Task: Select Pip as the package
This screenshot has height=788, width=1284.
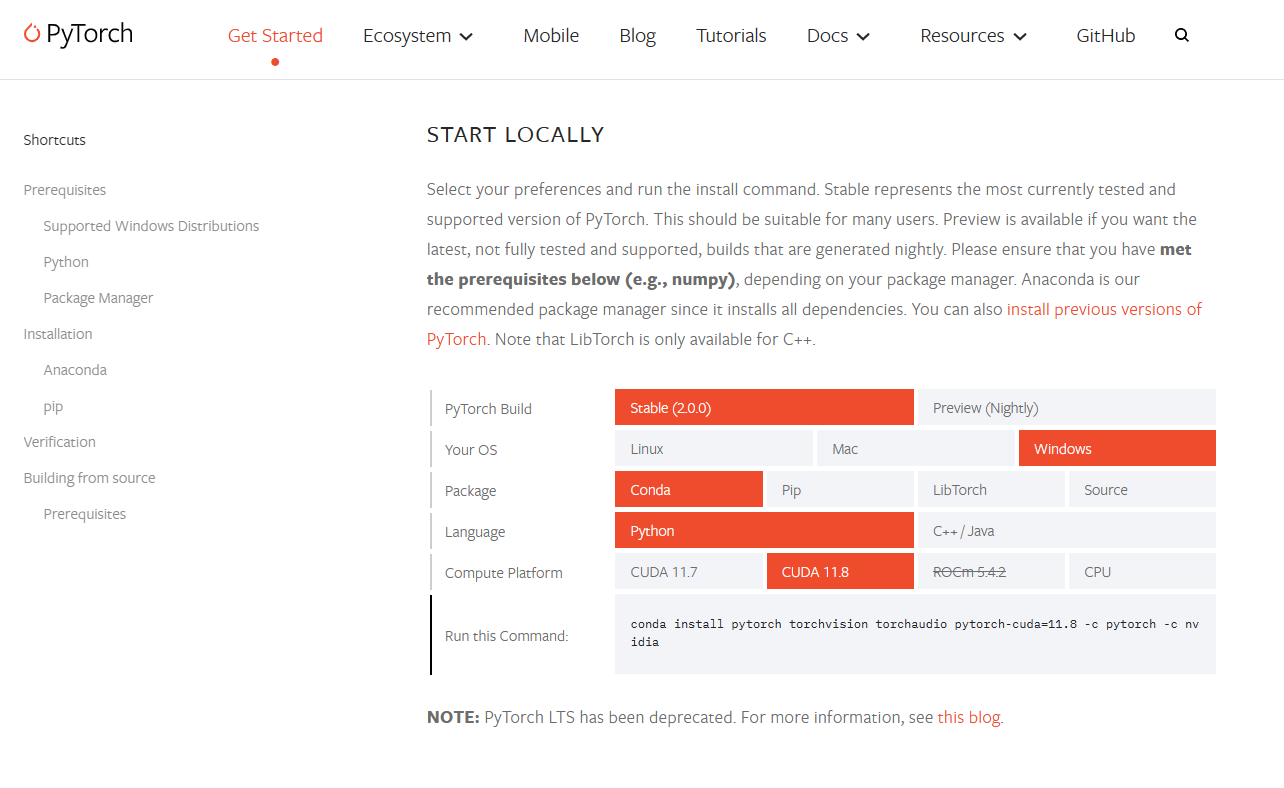Action: pos(839,490)
